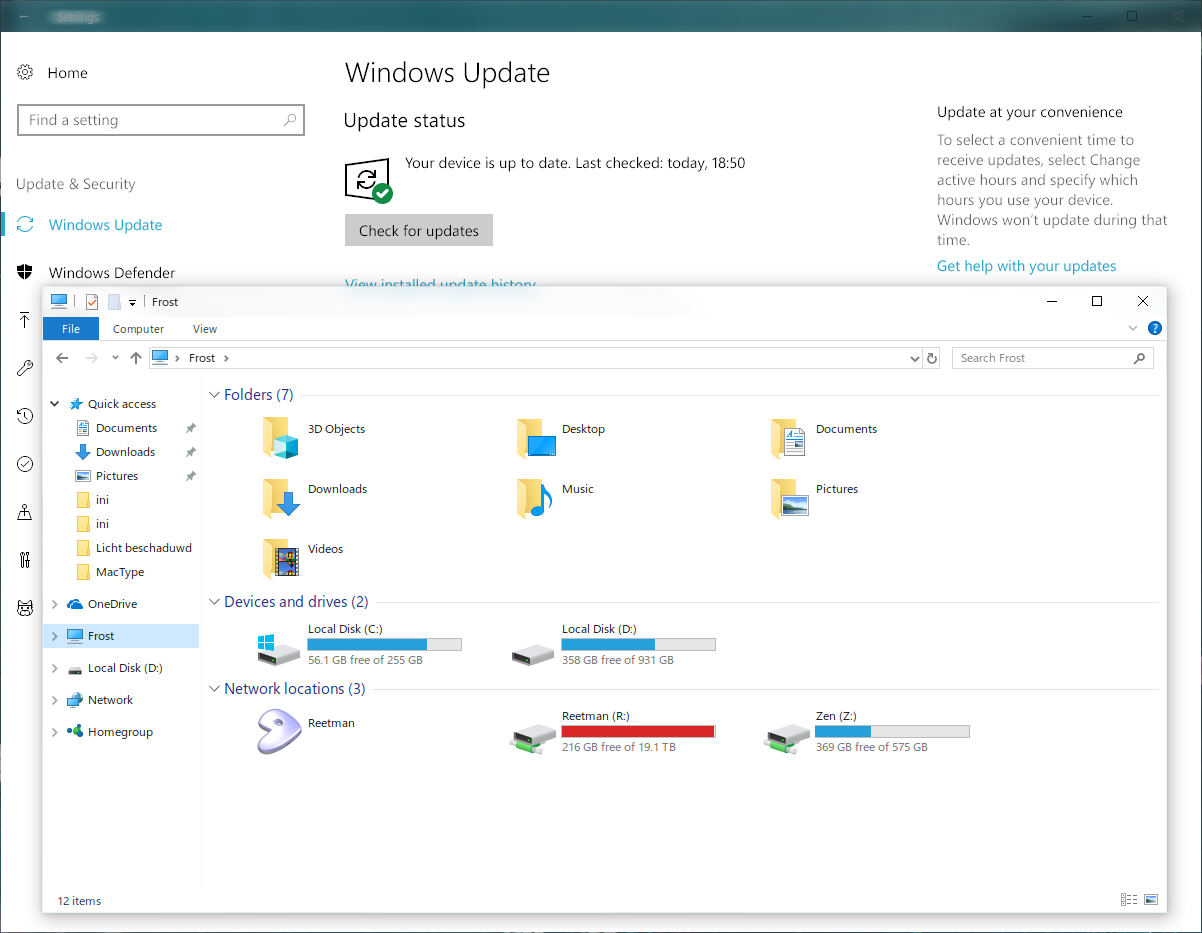Click the Windows Defender shield icon
The width and height of the screenshot is (1202, 933).
pyautogui.click(x=25, y=272)
